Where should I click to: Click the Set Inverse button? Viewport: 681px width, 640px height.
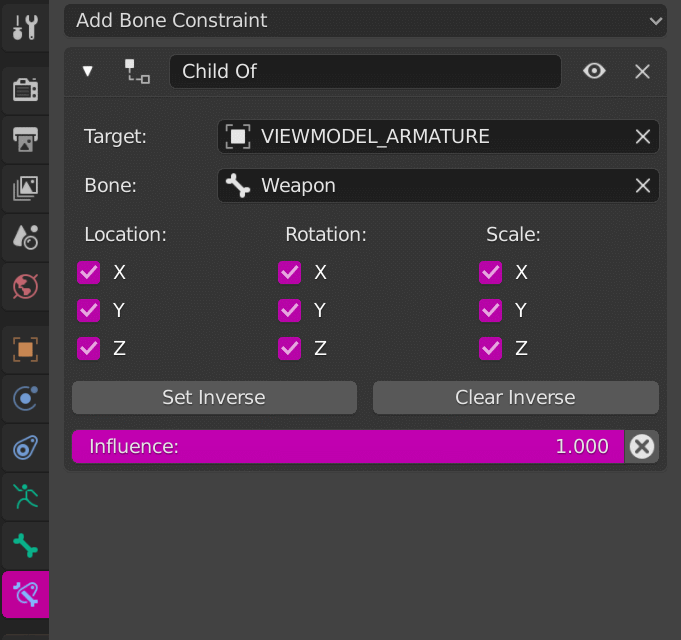pos(214,397)
